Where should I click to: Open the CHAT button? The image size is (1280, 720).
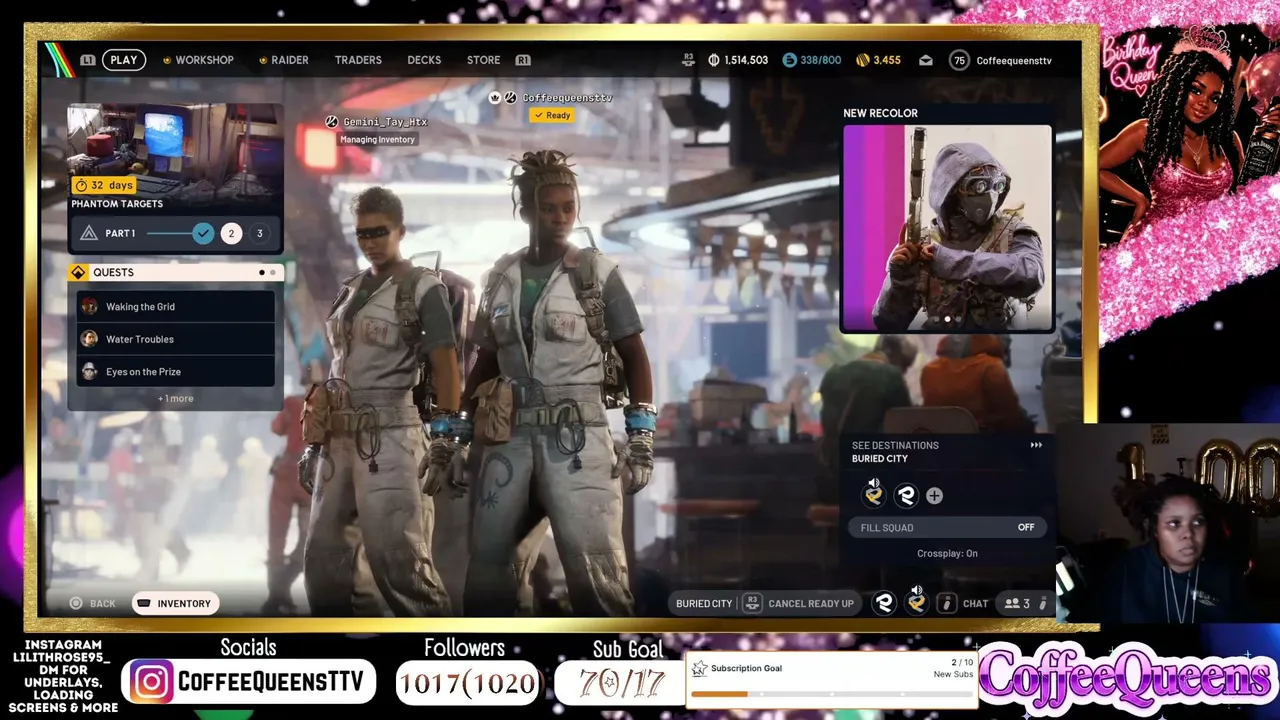(975, 604)
